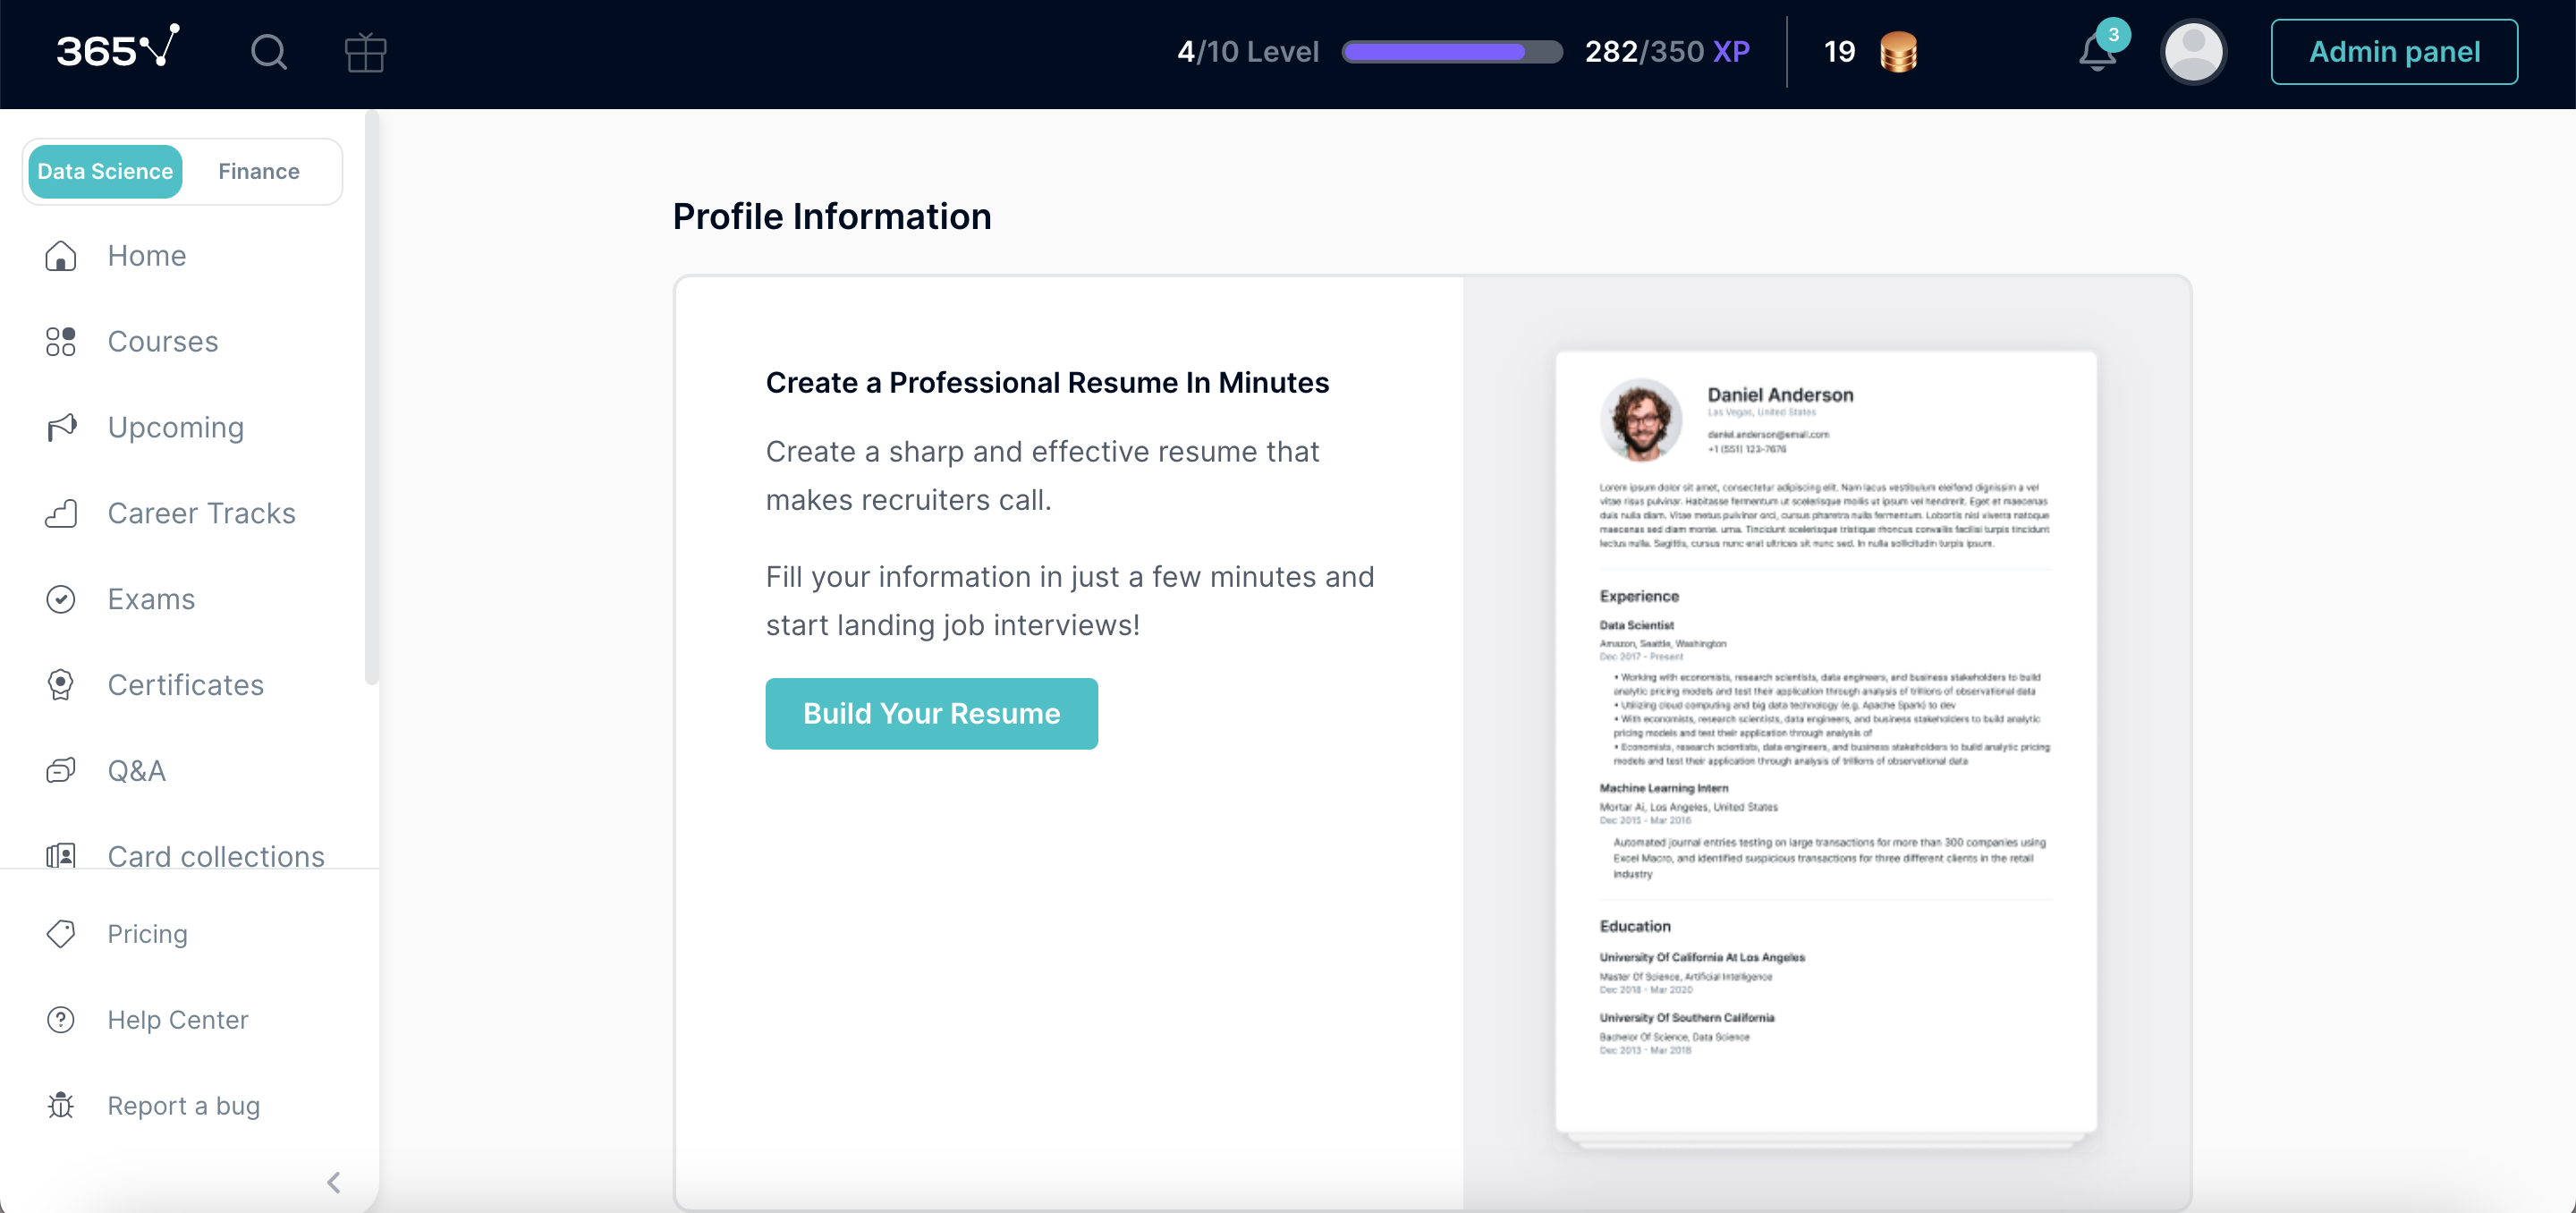
Task: Click the user avatar icon
Action: tap(2193, 52)
